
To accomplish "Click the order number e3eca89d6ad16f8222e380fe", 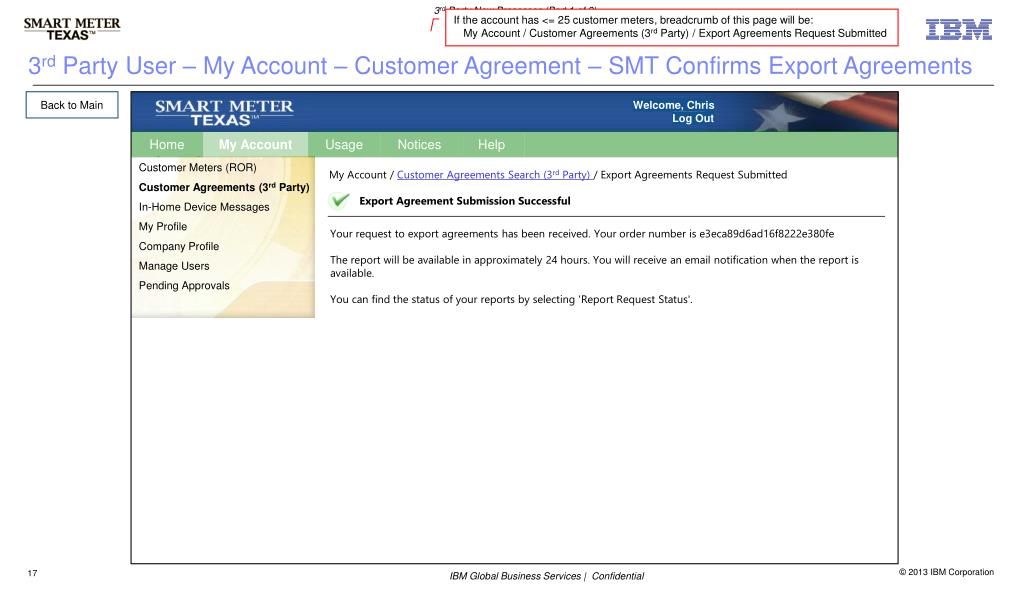I will (767, 234).
